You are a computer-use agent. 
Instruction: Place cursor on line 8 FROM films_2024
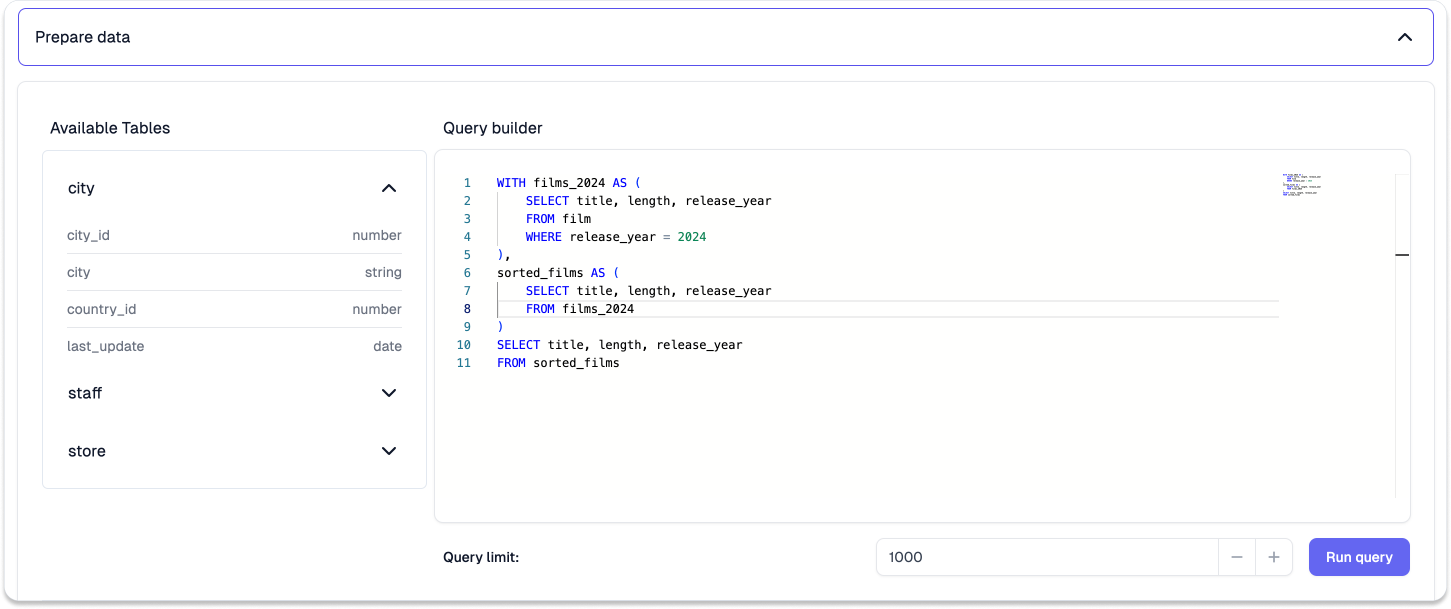pyautogui.click(x=580, y=309)
